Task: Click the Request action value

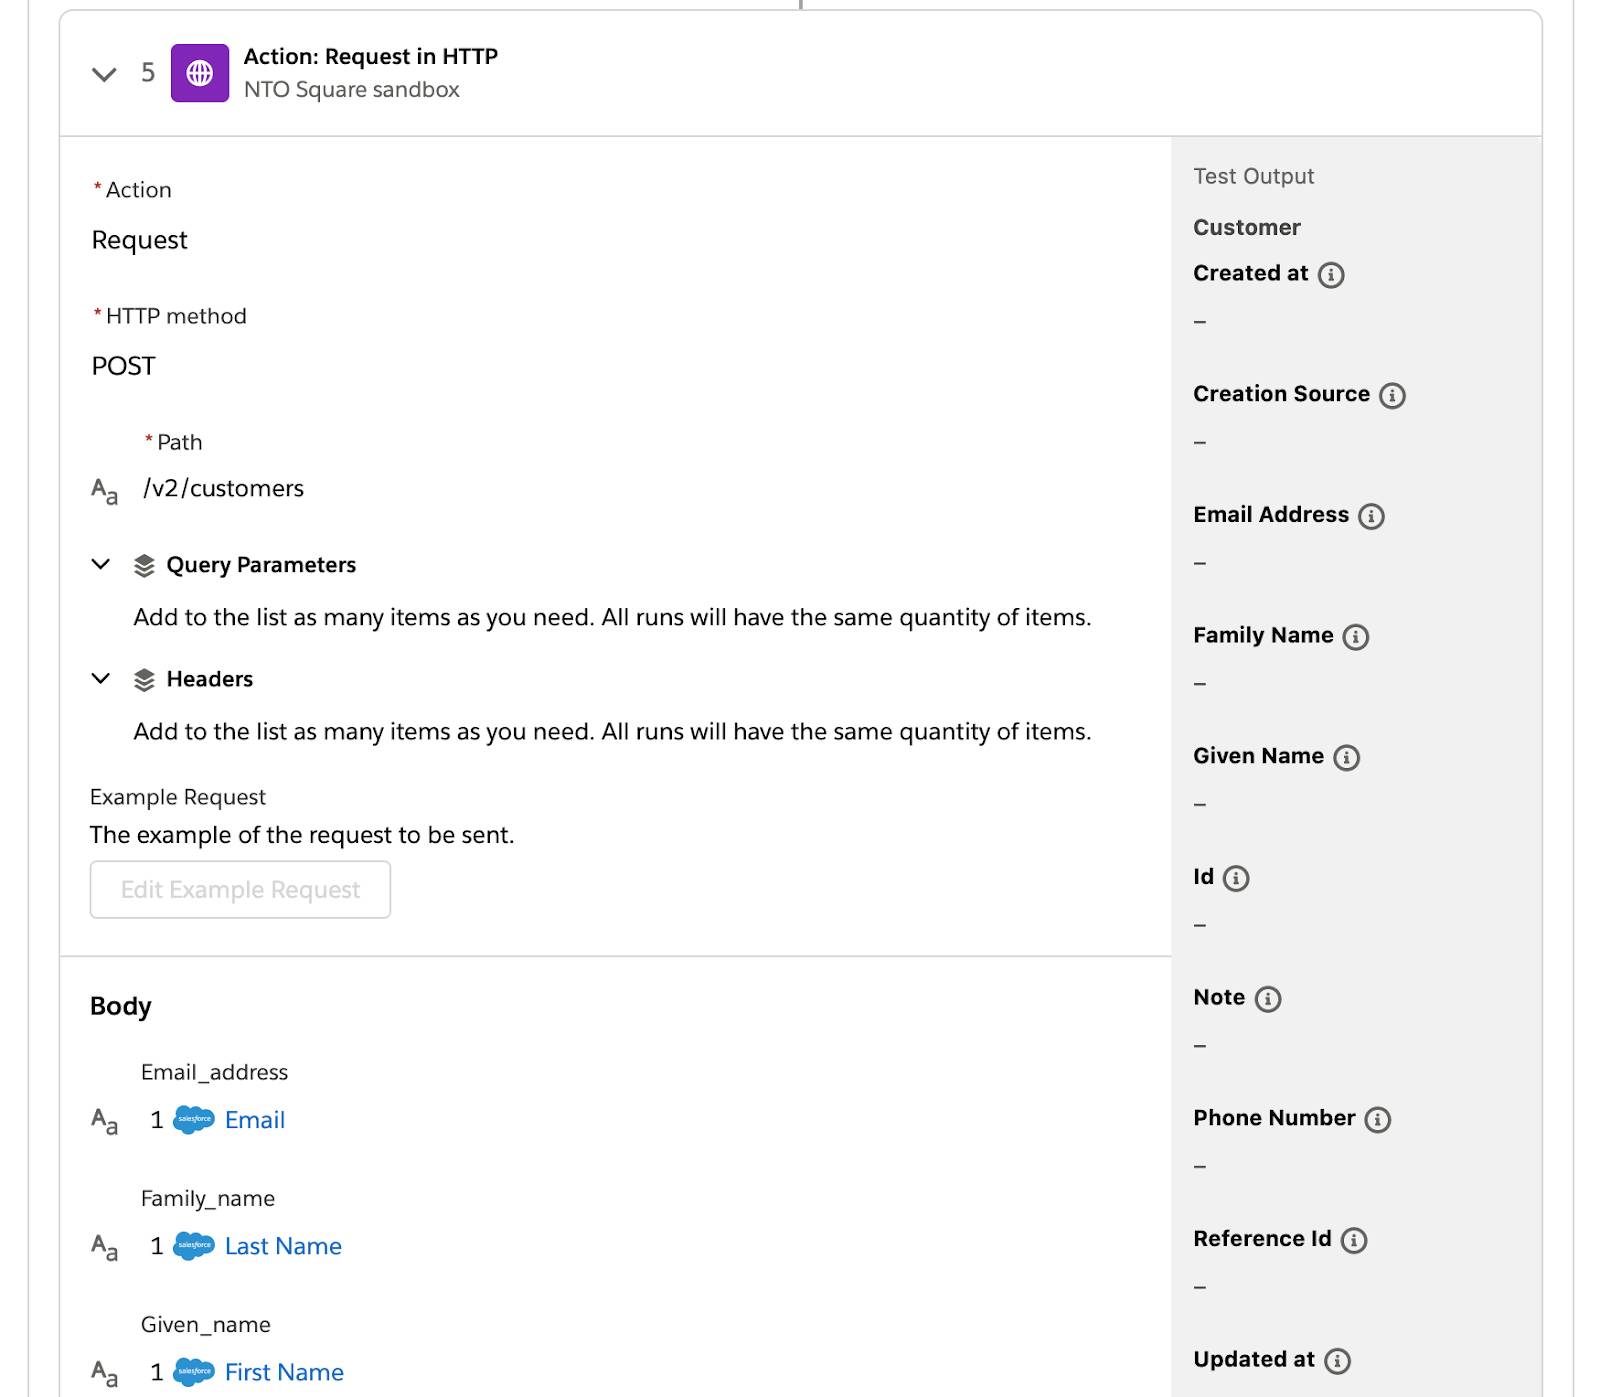Action: 140,240
